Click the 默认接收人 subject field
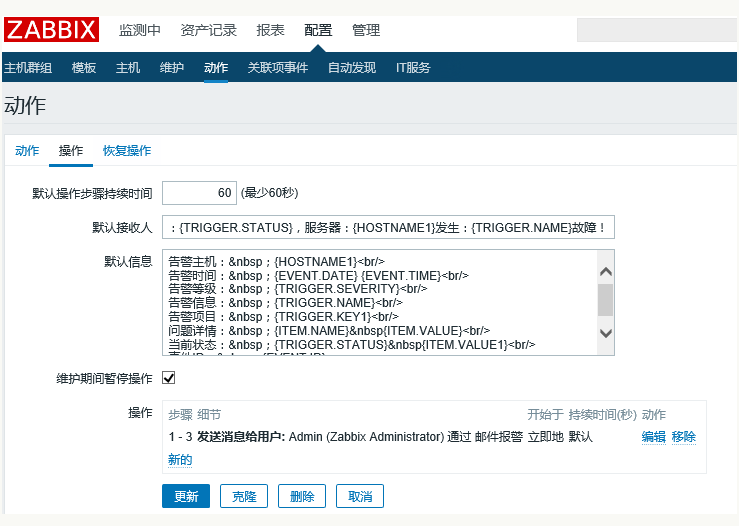Image resolution: width=739 pixels, height=526 pixels. click(388, 228)
